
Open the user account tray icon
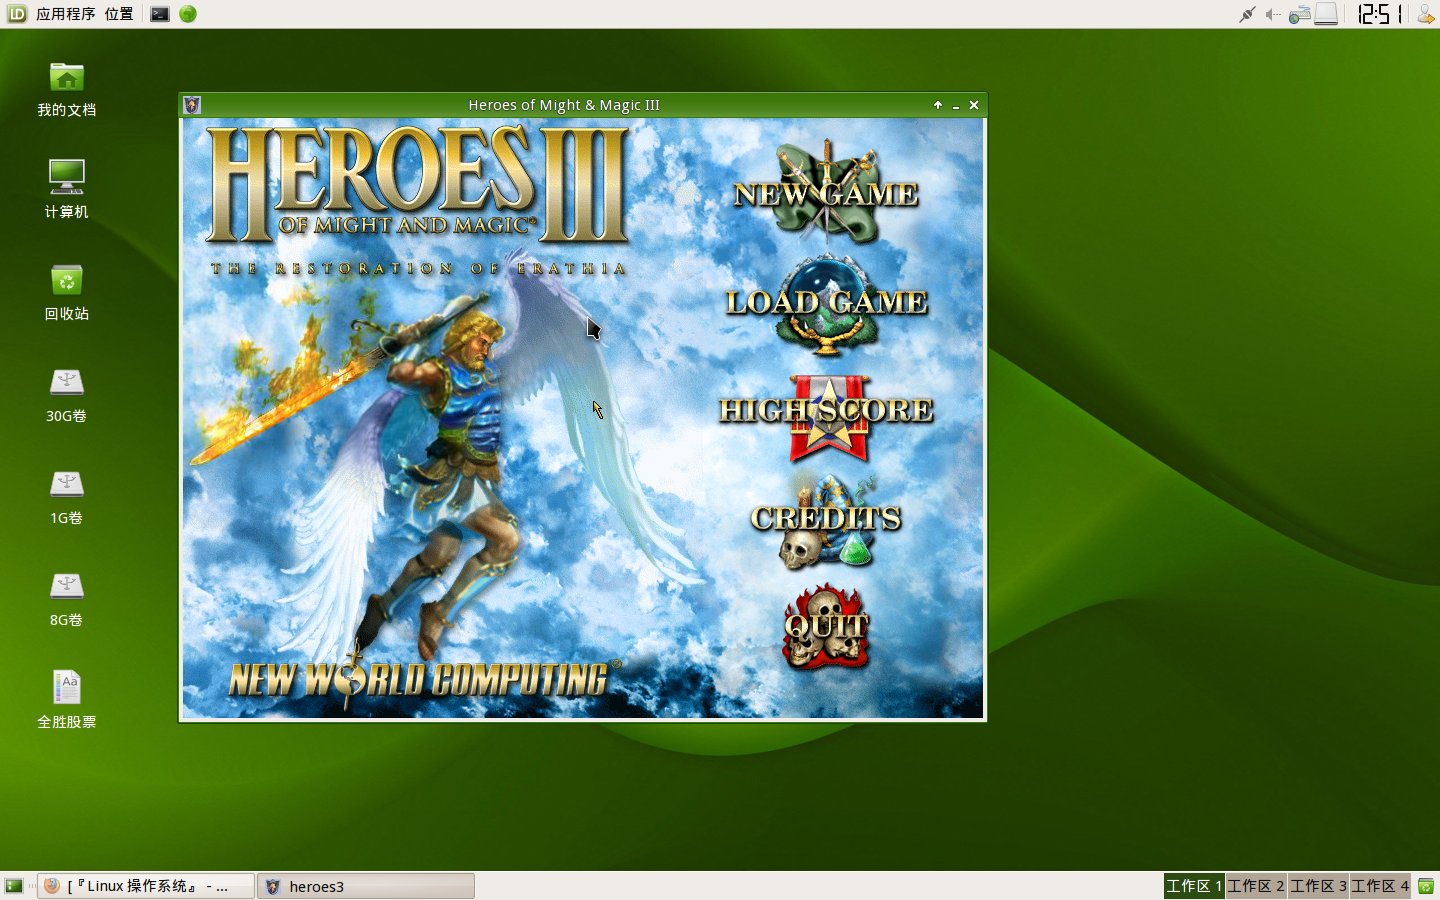(x=1425, y=14)
